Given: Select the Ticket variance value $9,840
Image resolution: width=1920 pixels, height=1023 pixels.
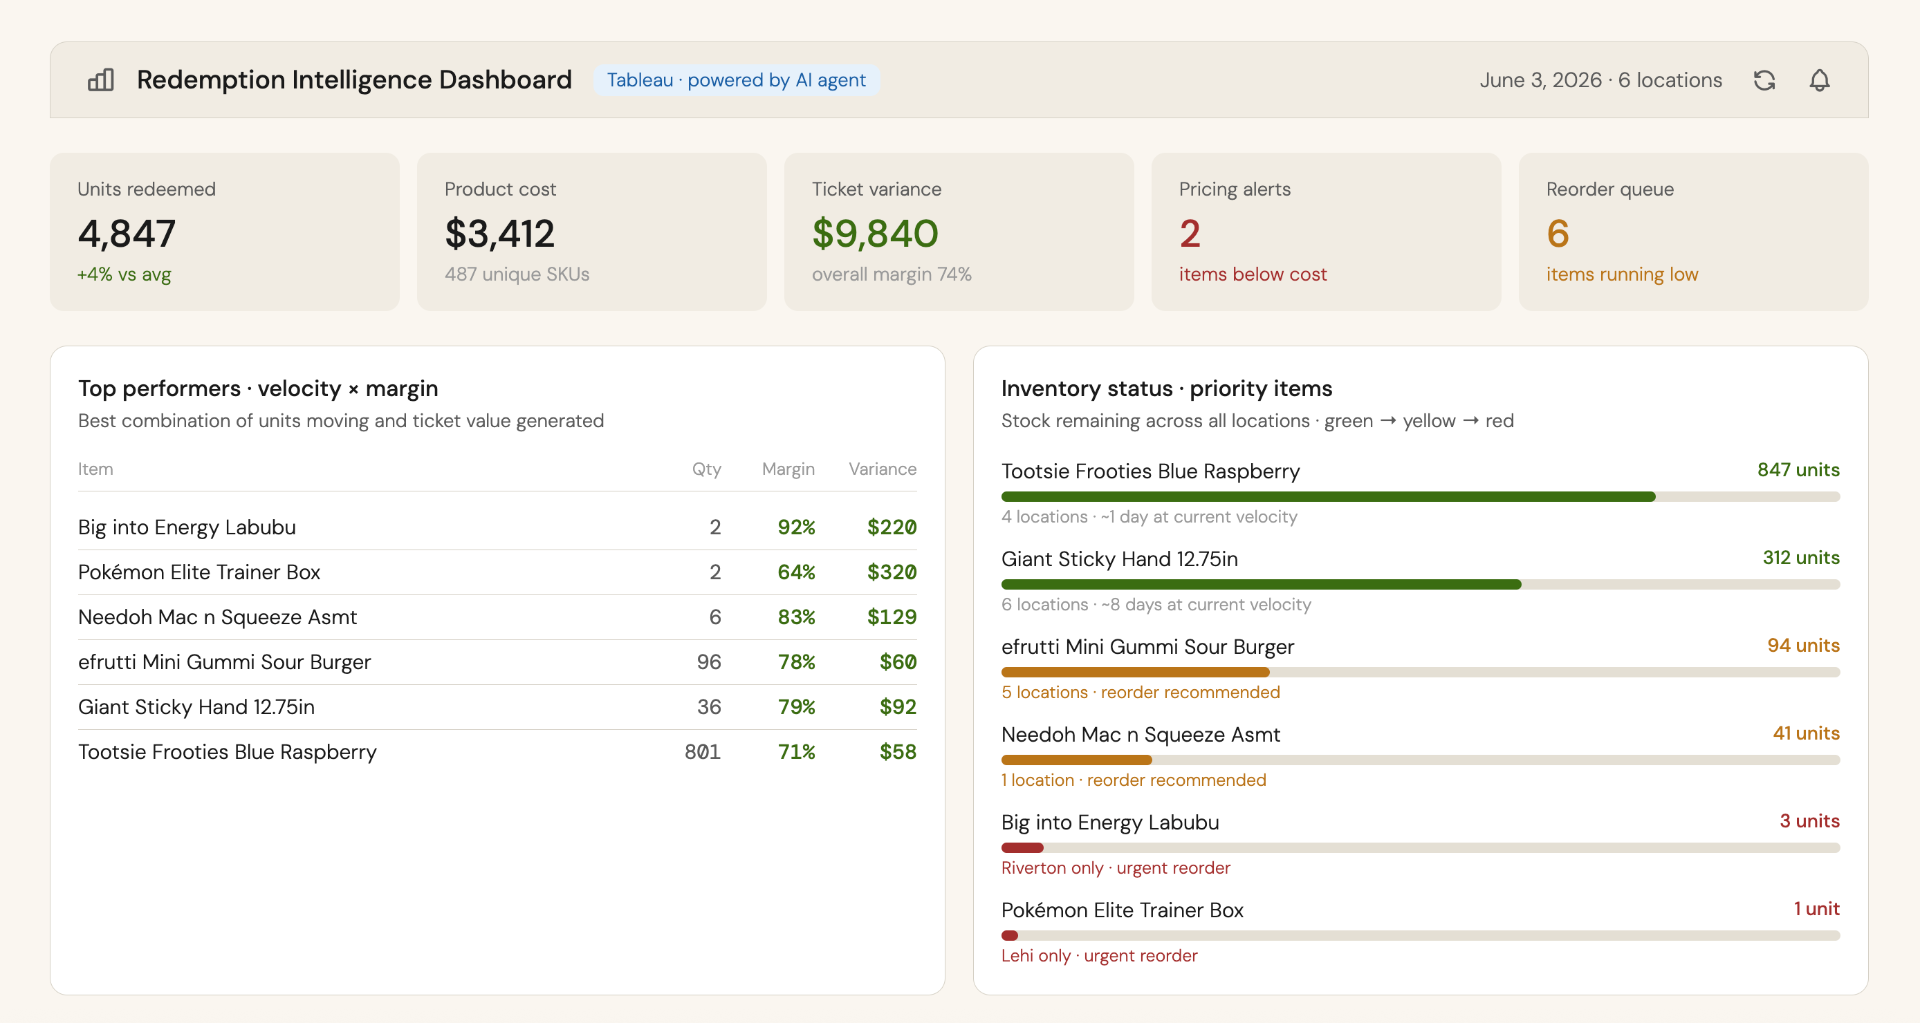Looking at the screenshot, I should (875, 234).
